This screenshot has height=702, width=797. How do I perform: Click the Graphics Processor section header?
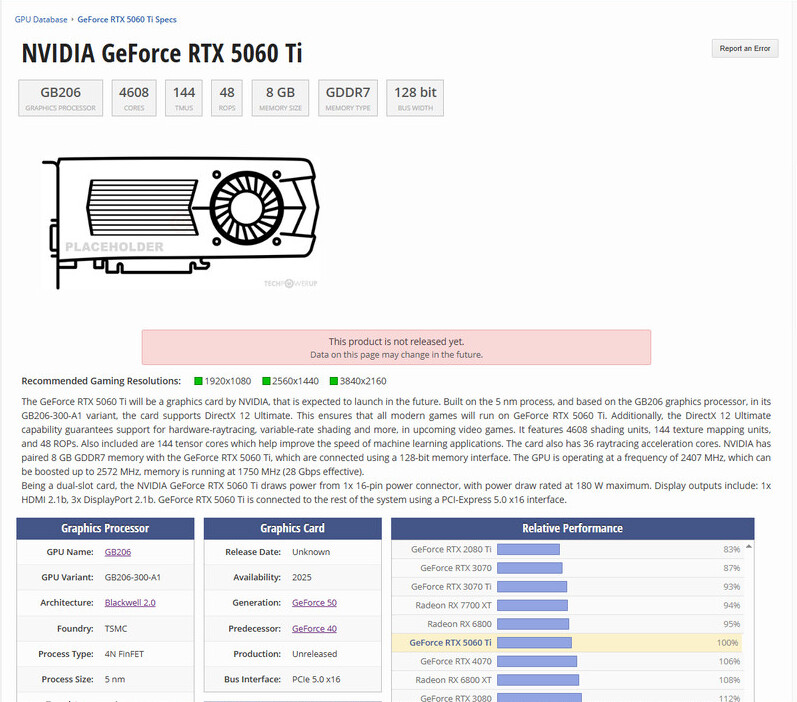(x=105, y=529)
